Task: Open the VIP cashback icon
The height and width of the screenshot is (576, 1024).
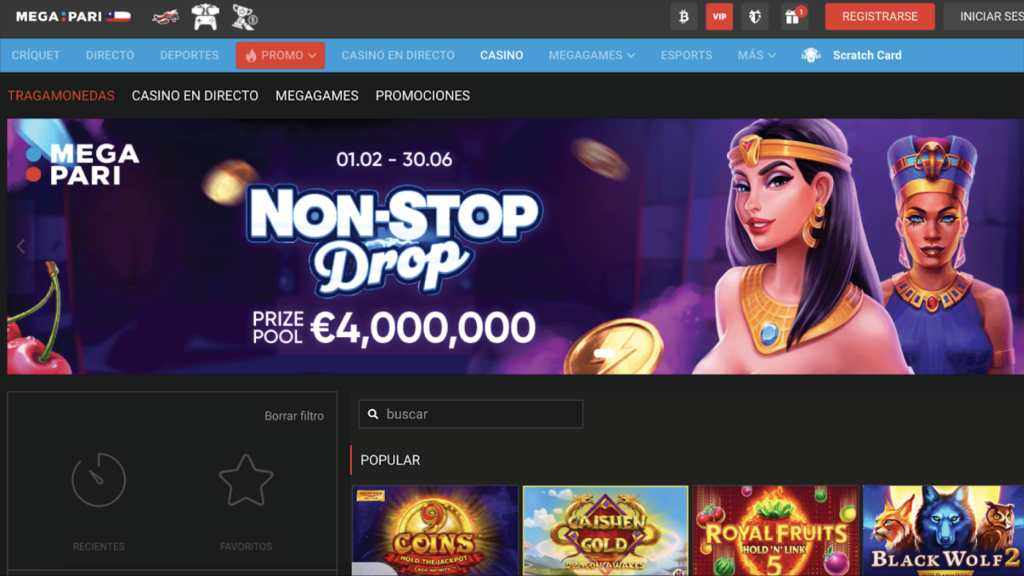Action: [x=719, y=17]
